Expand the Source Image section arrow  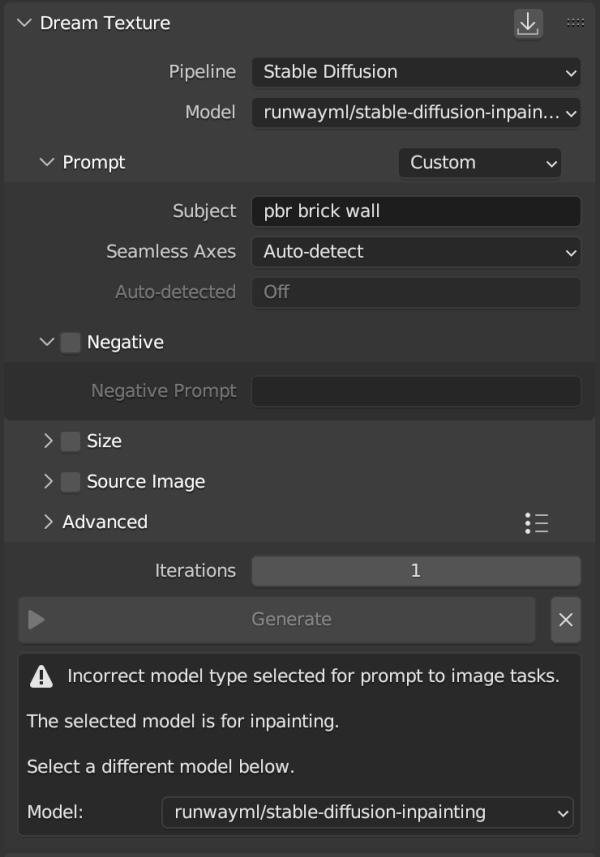[48, 482]
